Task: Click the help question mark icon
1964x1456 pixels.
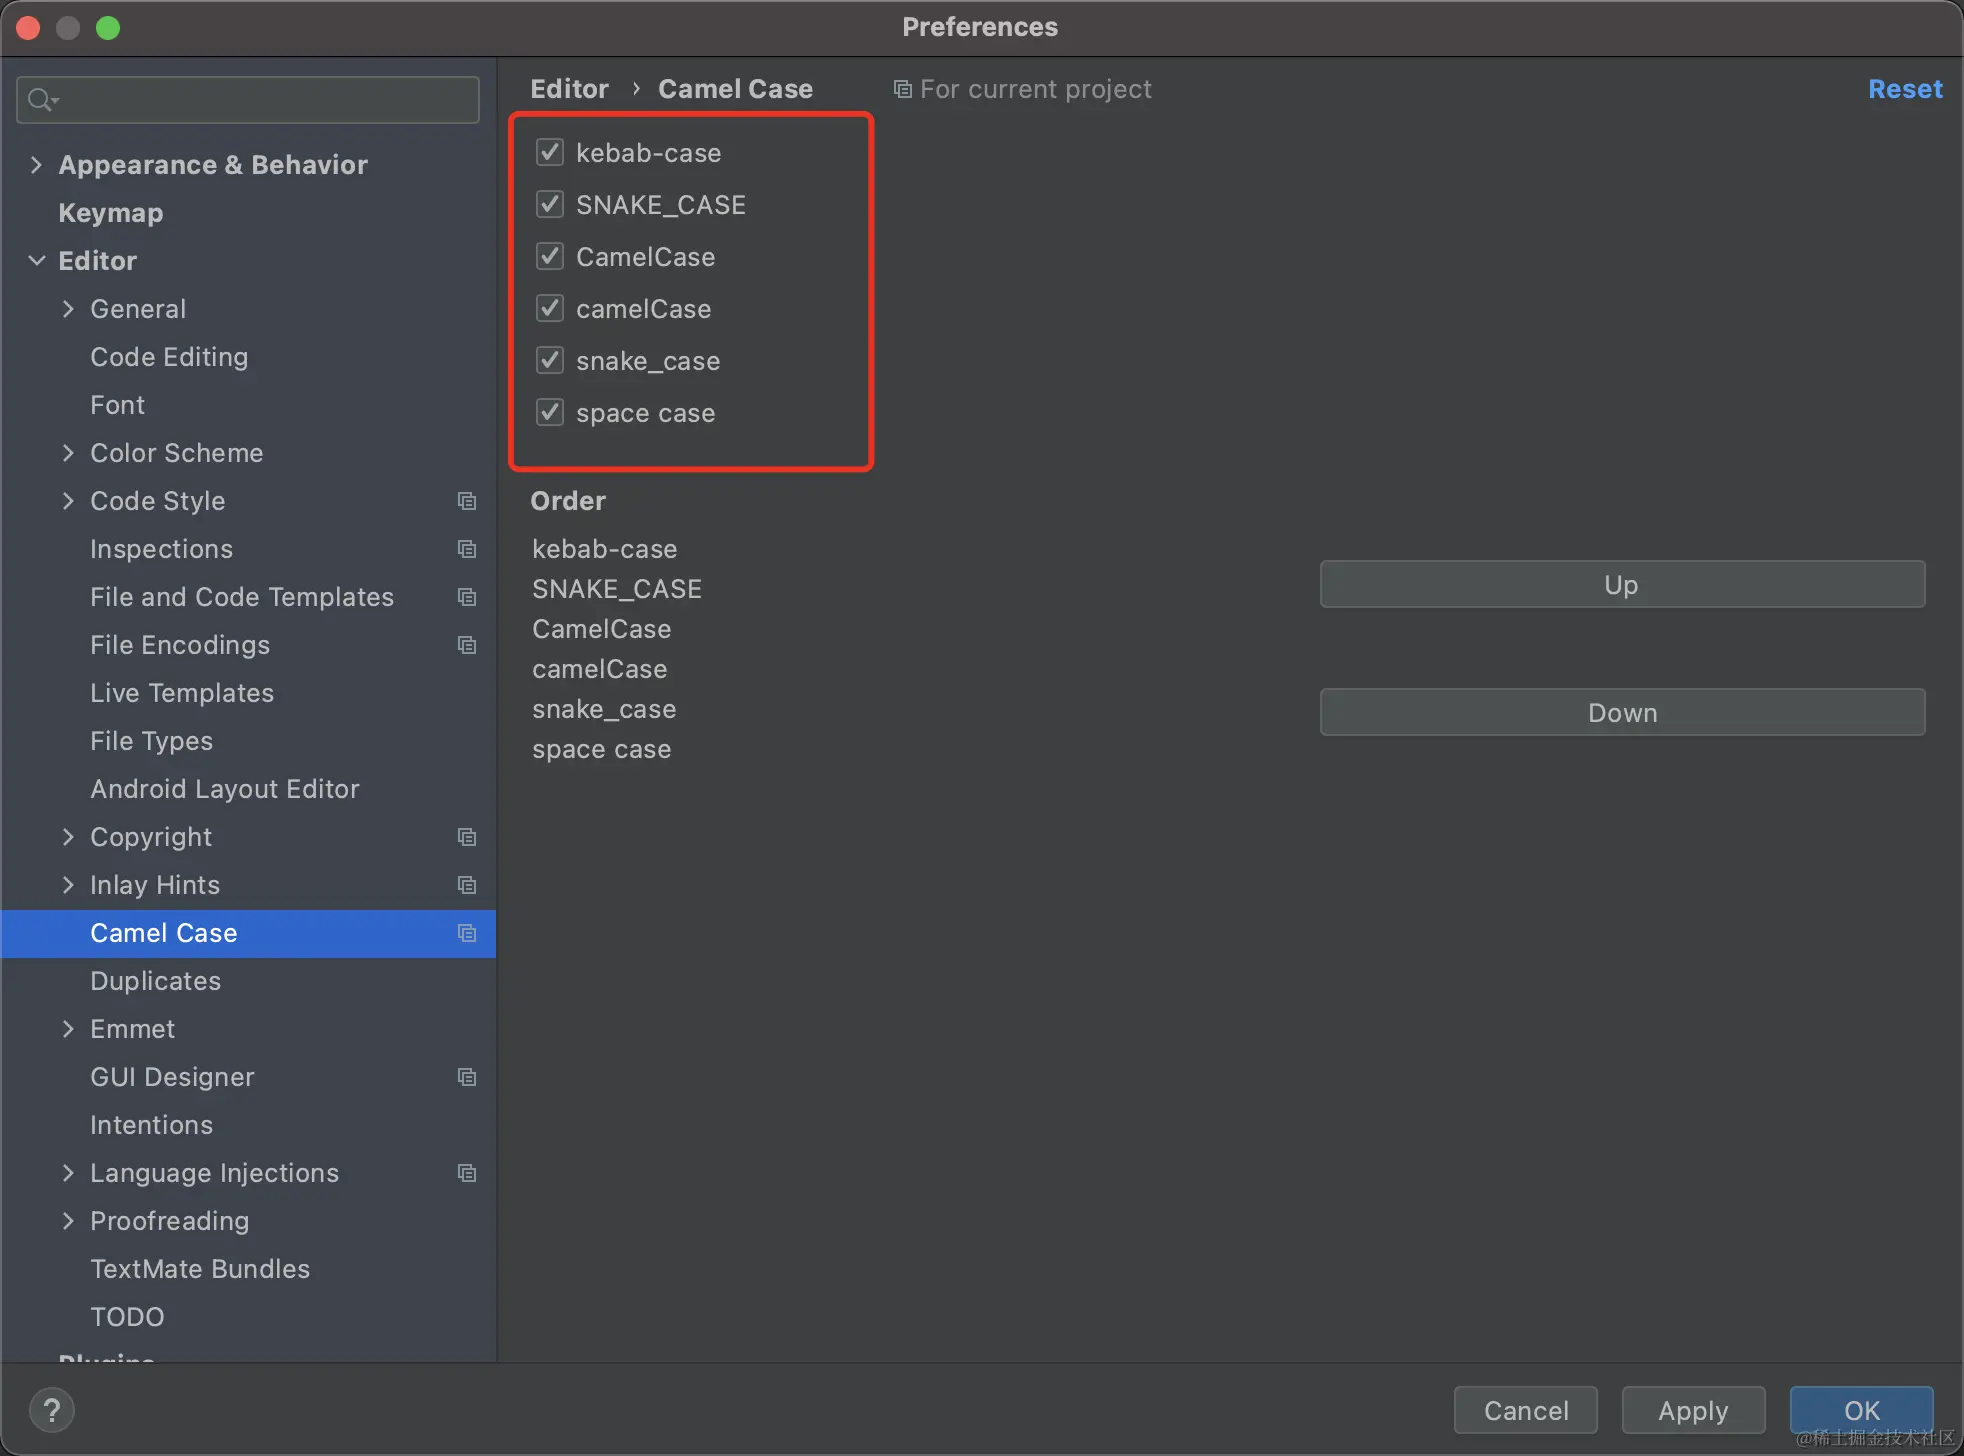Action: click(52, 1409)
